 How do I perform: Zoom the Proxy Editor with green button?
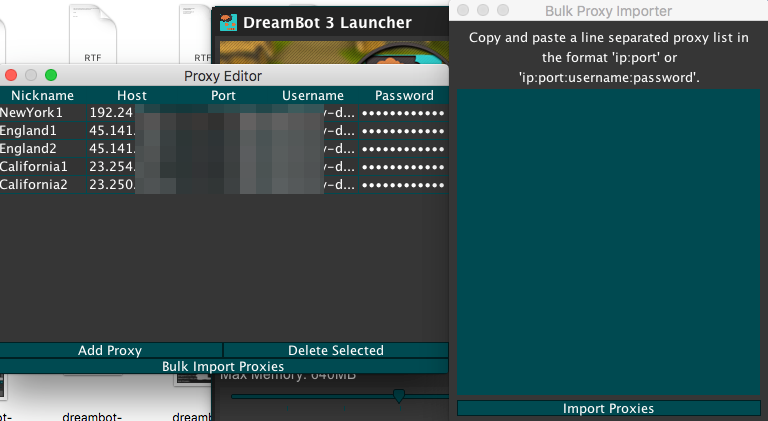(51, 75)
